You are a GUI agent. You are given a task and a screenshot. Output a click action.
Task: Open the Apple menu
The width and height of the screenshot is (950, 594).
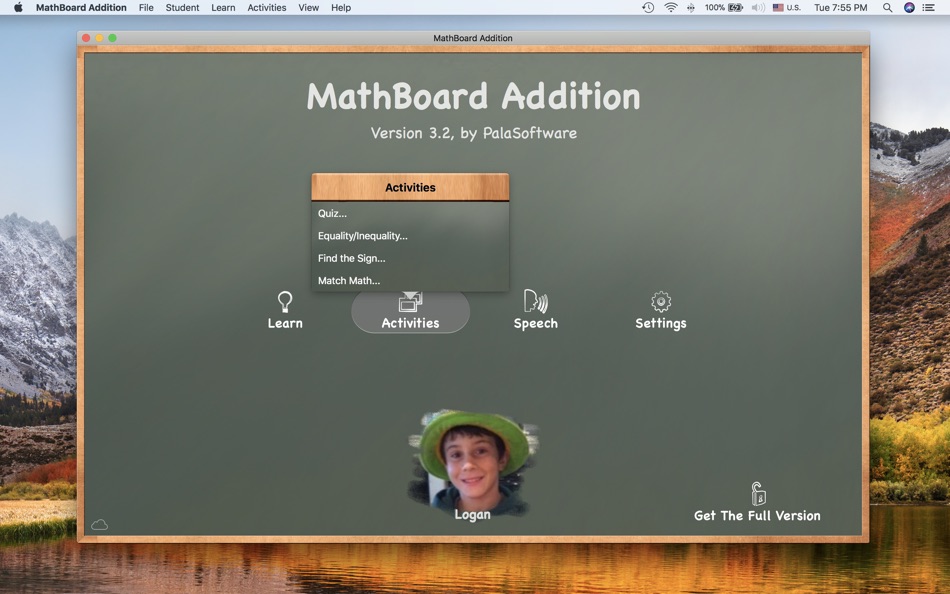(x=18, y=8)
